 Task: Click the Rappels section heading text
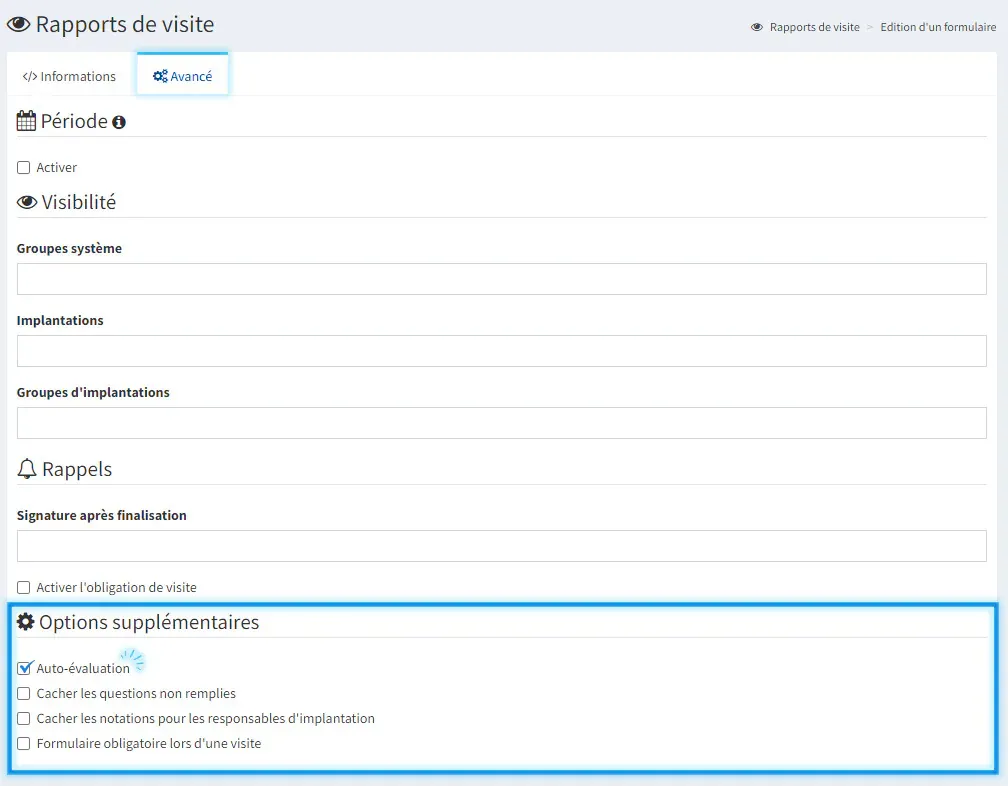[x=77, y=469]
